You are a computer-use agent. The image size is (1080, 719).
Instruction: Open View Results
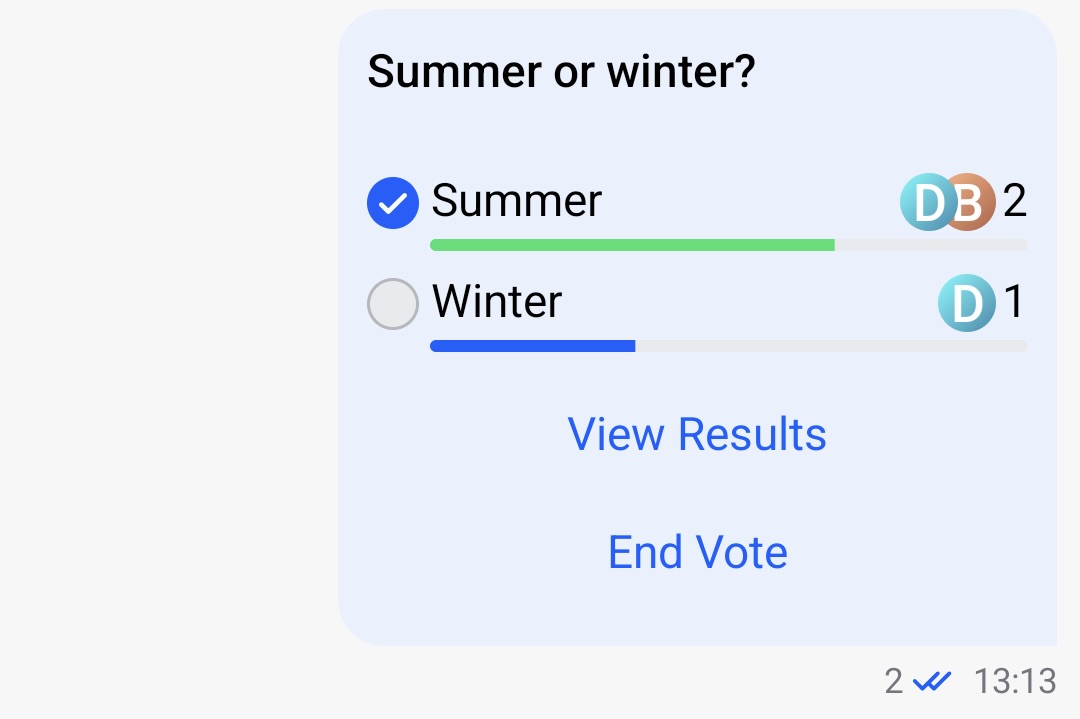click(x=697, y=433)
